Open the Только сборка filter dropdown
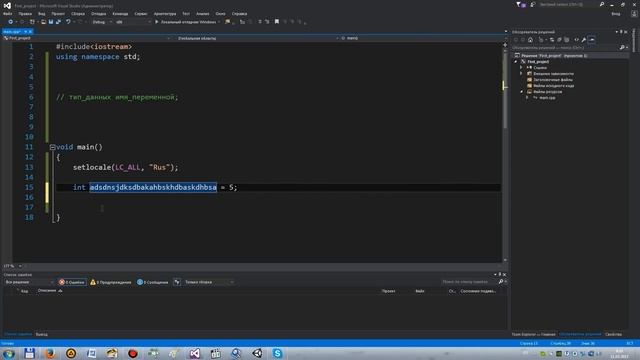640x360 pixels. click(x=209, y=282)
